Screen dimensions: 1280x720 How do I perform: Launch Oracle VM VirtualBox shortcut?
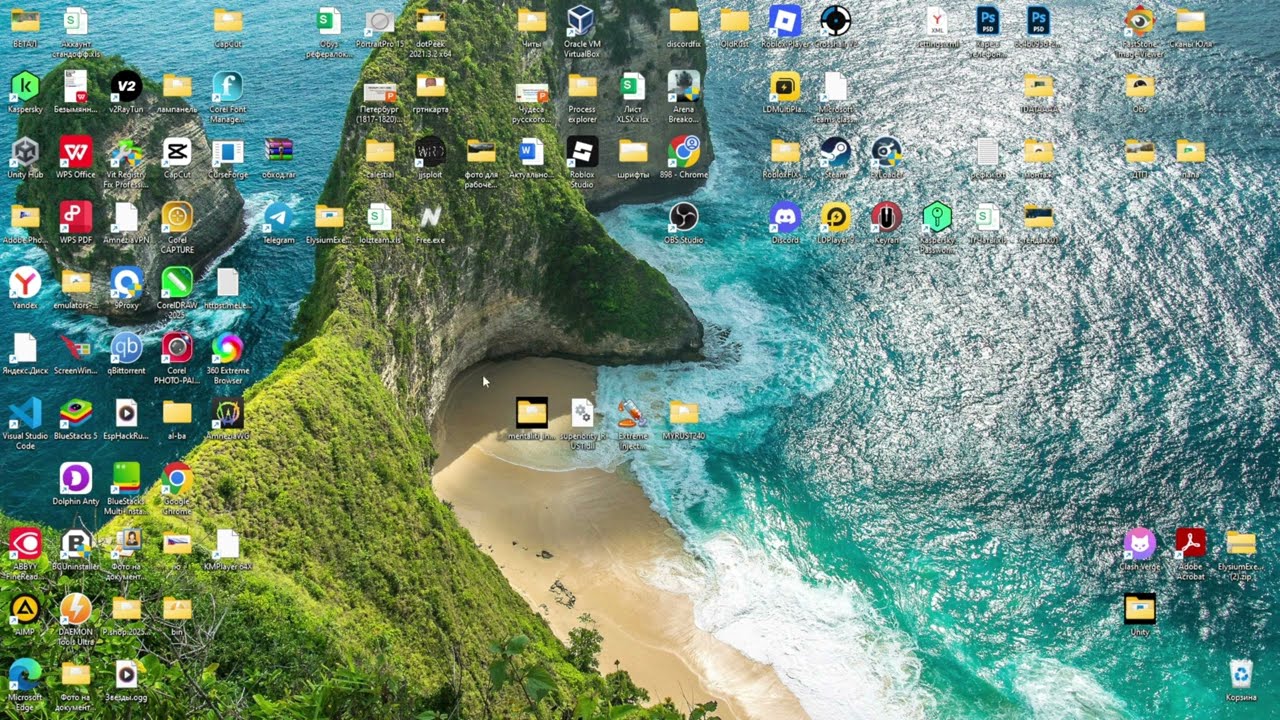click(582, 32)
